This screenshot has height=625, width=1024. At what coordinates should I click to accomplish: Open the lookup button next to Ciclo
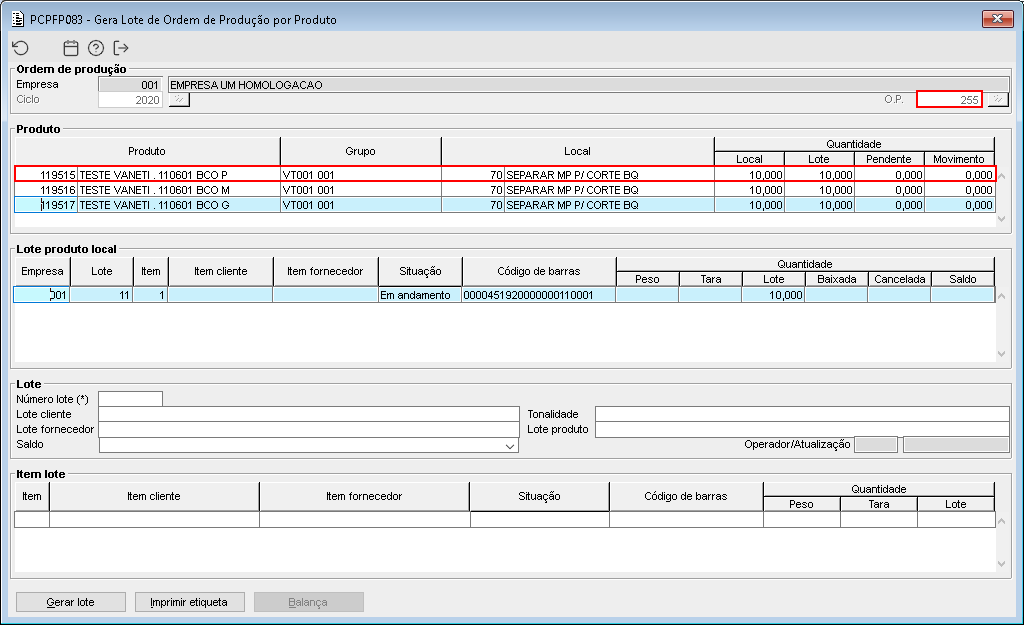[179, 99]
